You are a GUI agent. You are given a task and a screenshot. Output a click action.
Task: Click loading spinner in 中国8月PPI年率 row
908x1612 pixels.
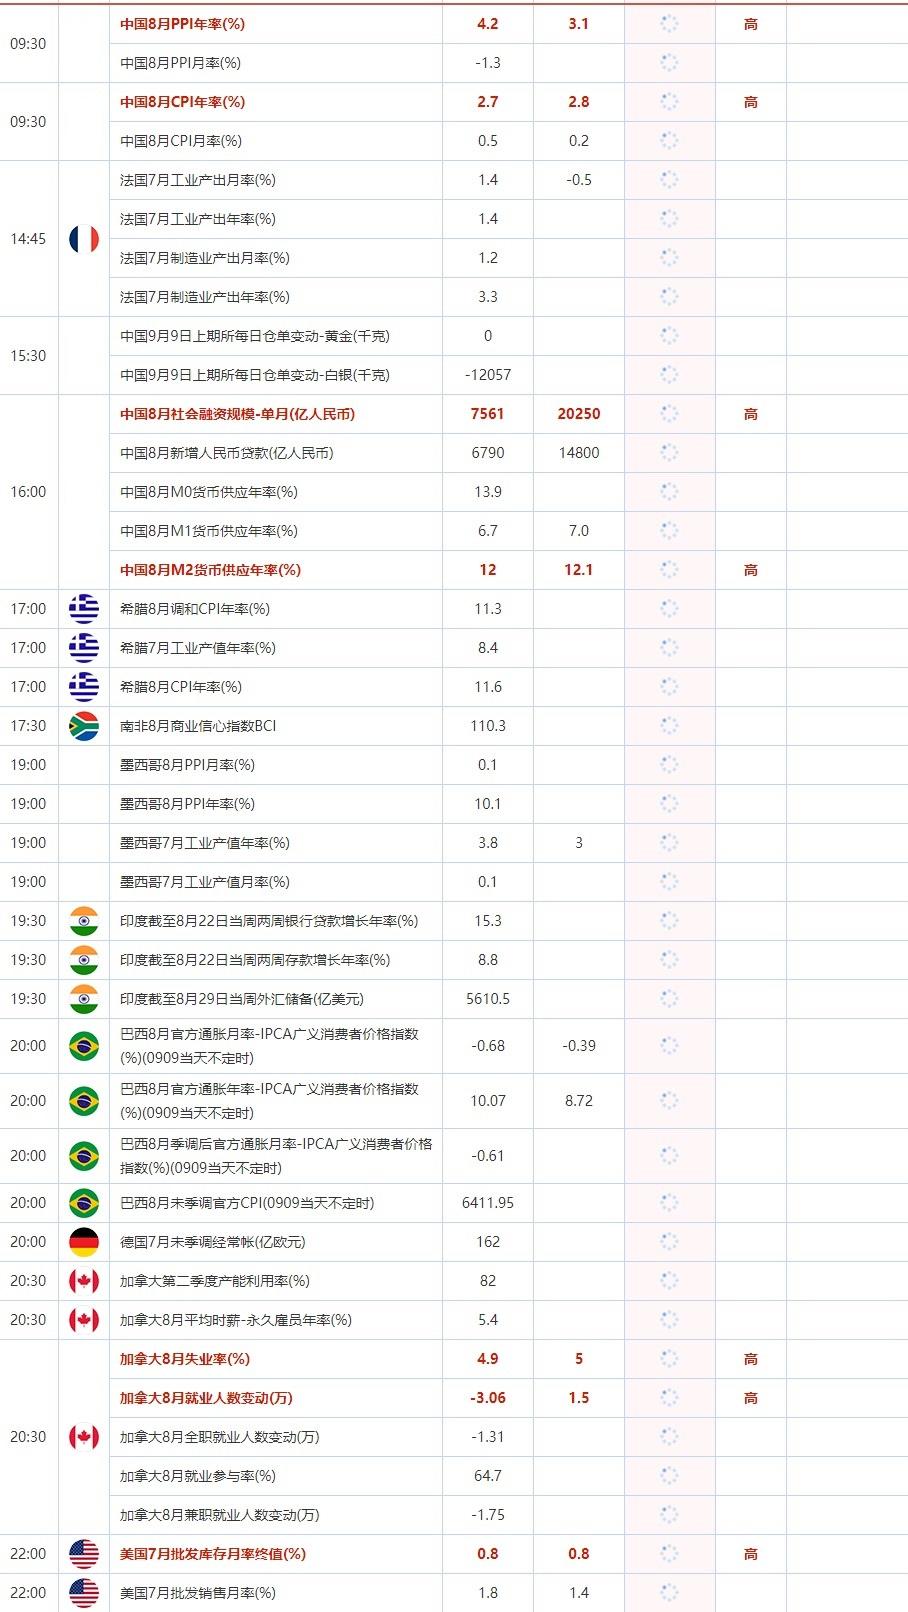point(669,24)
